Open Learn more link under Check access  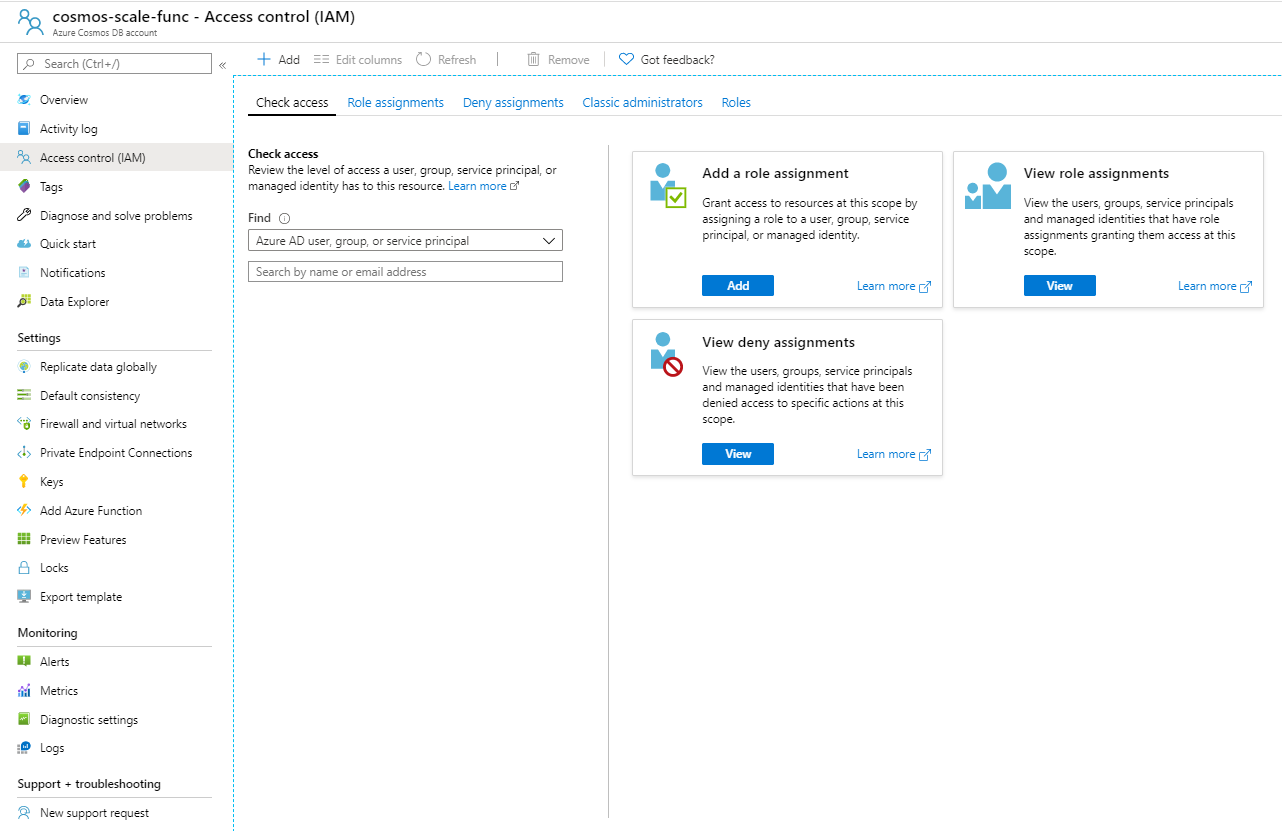pos(484,186)
